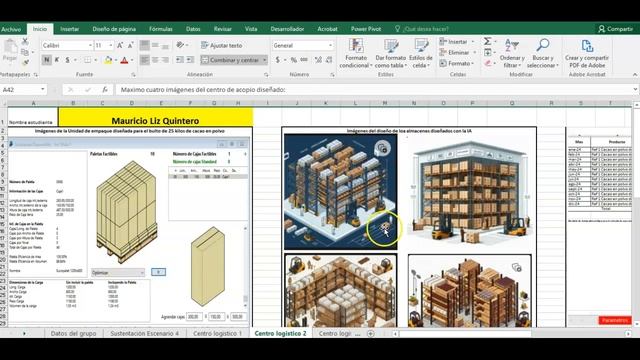The image size is (640, 360).
Task: Open the Centro logístico 1 sheet tab
Action: [x=218, y=333]
